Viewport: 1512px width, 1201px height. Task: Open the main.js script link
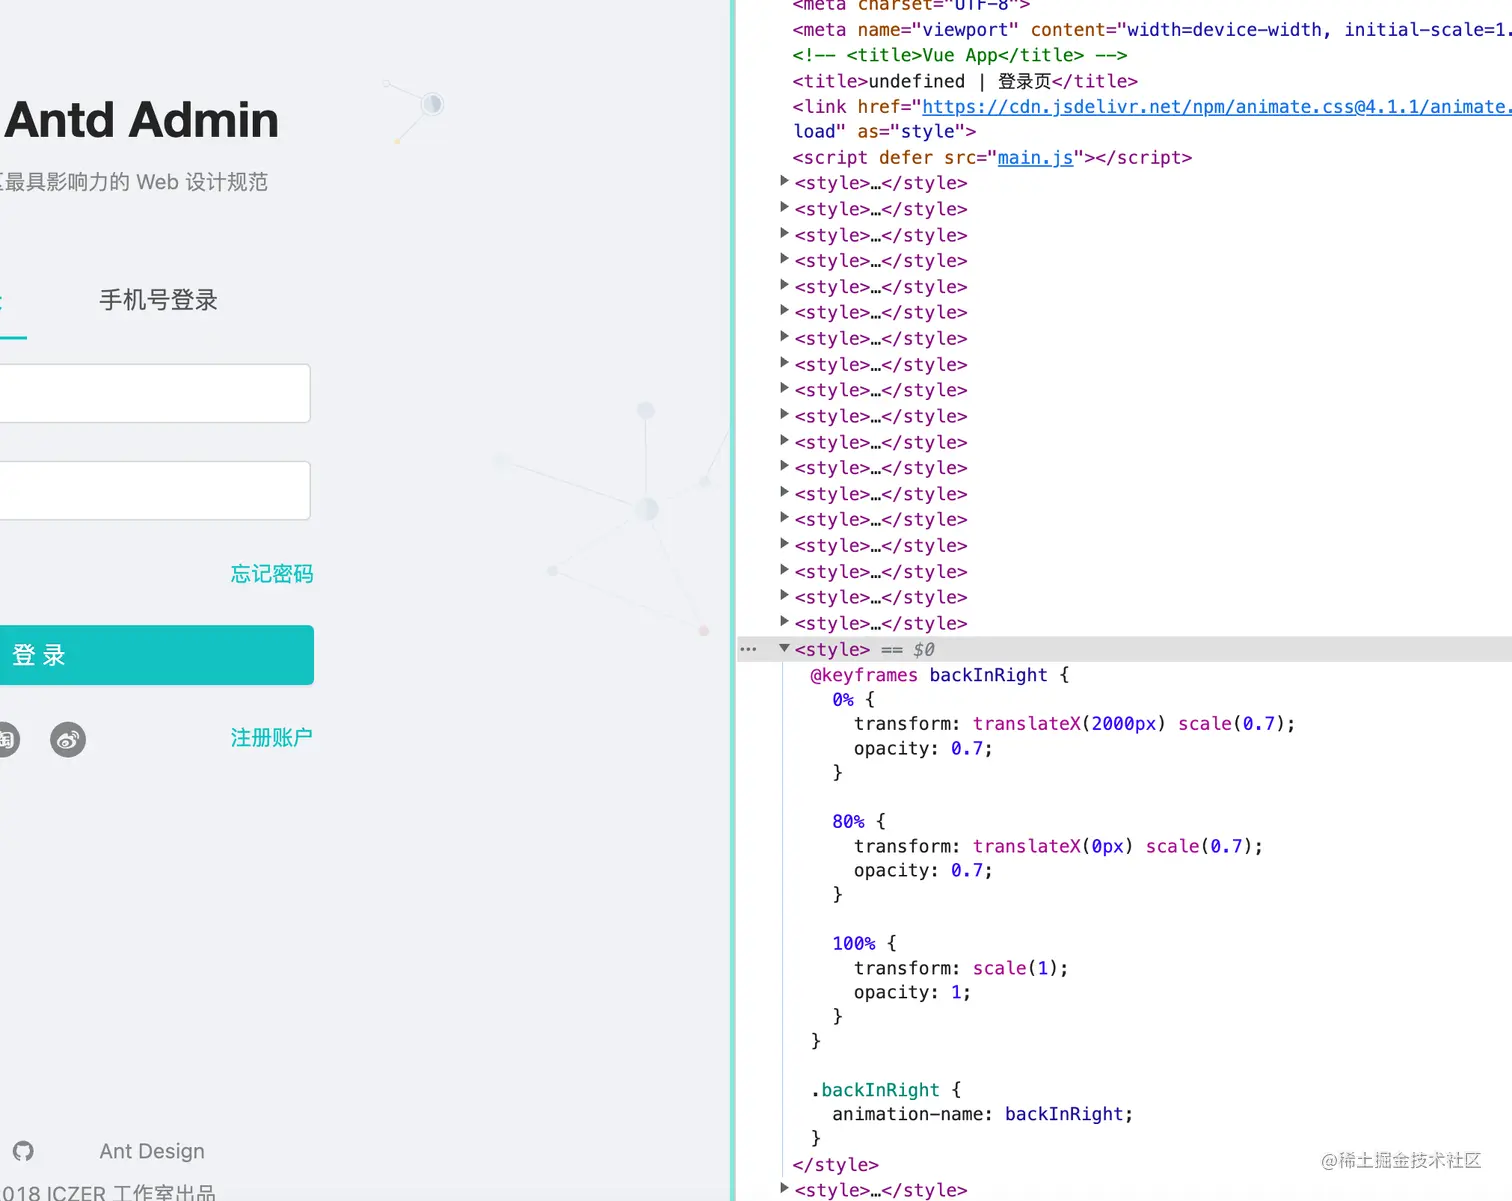point(1035,157)
